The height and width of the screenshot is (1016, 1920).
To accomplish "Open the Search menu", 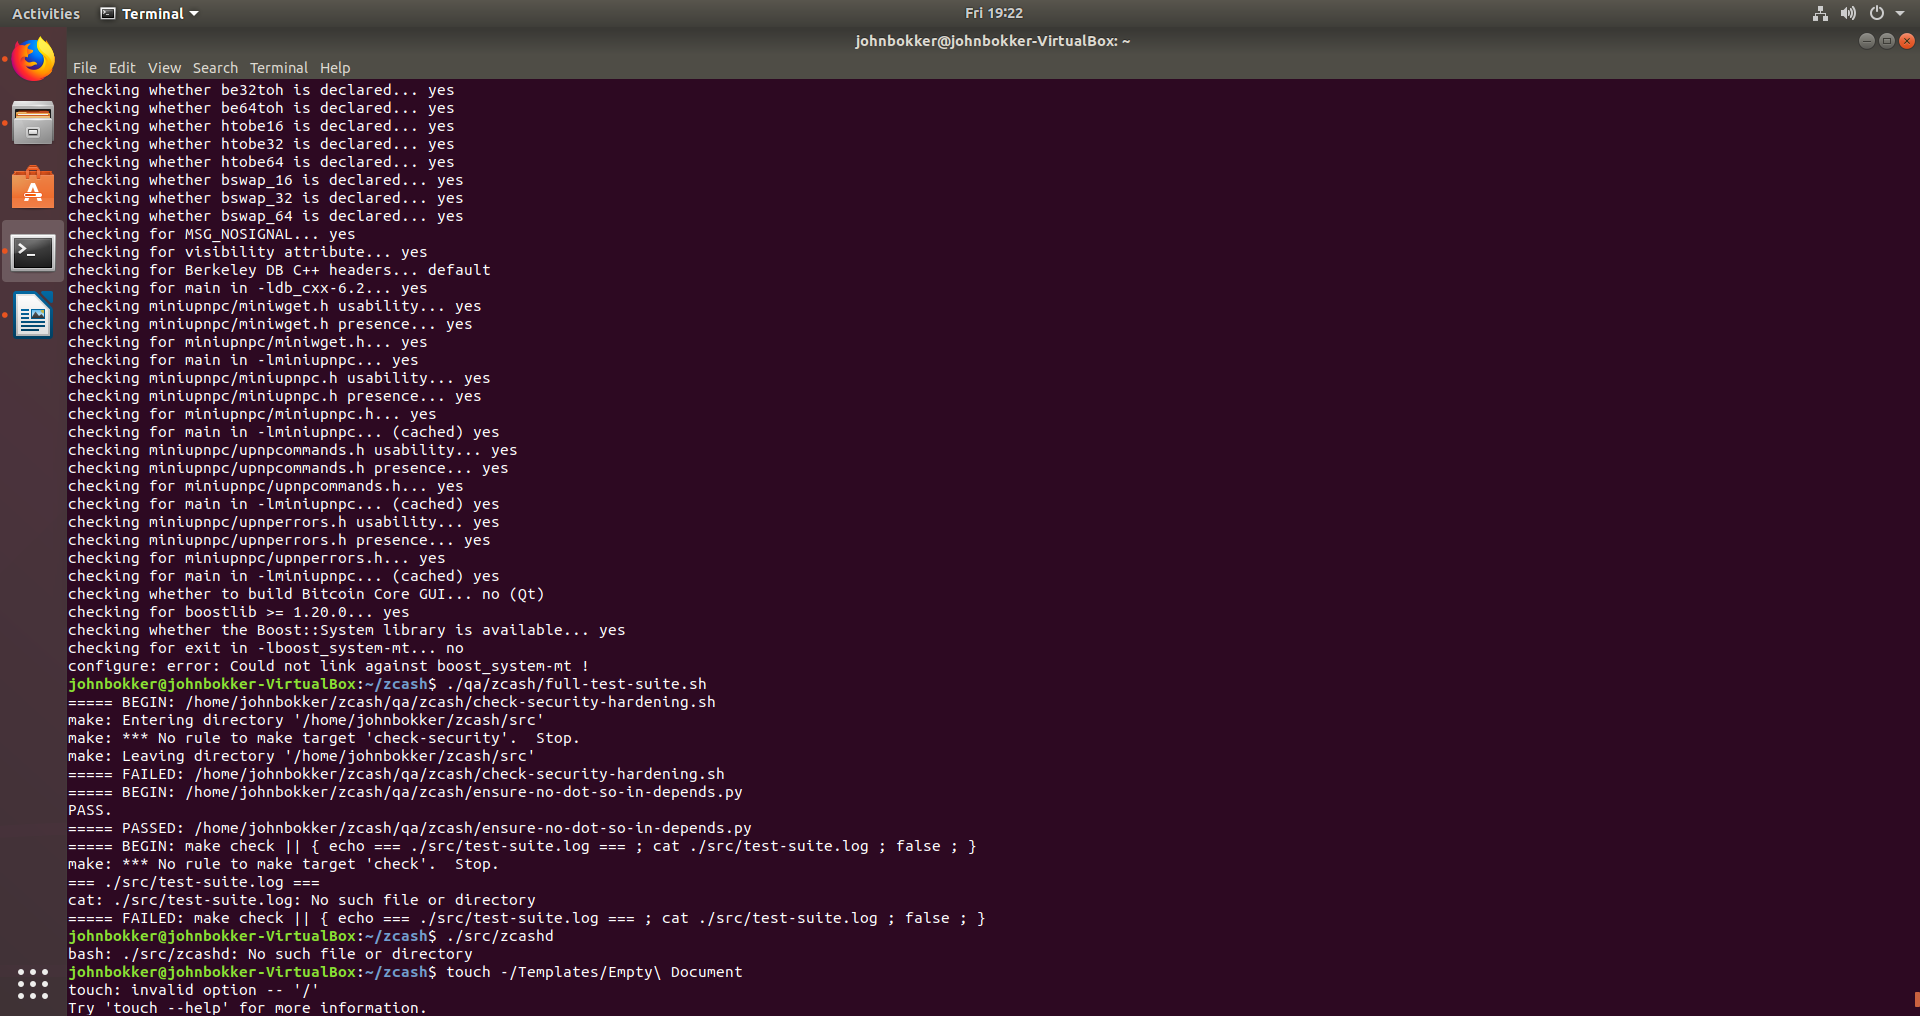I will pos(215,68).
